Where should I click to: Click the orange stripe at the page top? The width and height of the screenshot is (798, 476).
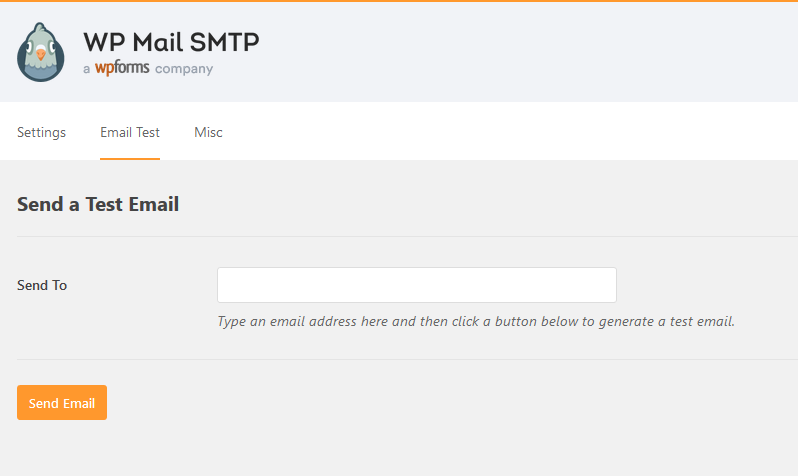pos(400,1)
